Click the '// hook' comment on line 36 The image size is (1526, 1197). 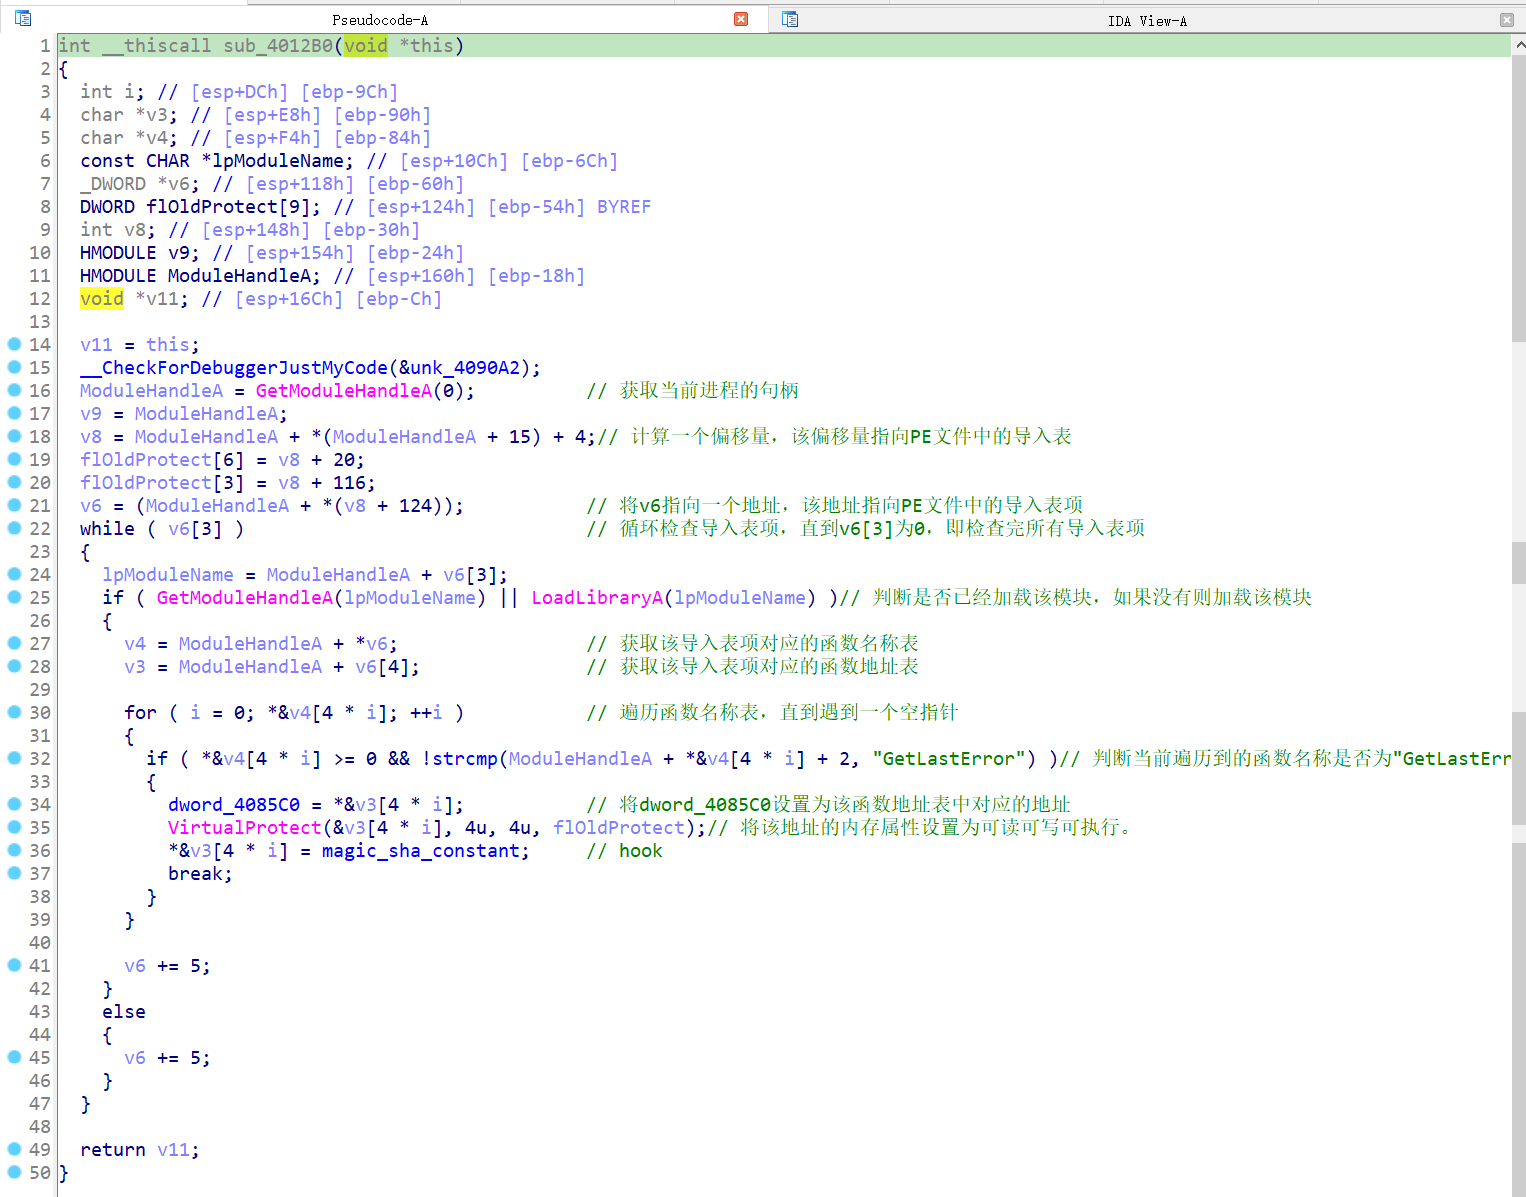[625, 850]
